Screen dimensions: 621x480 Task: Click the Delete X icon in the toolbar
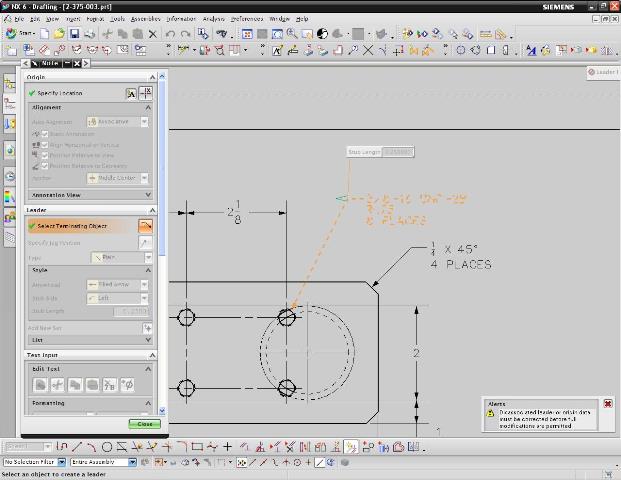coord(152,33)
